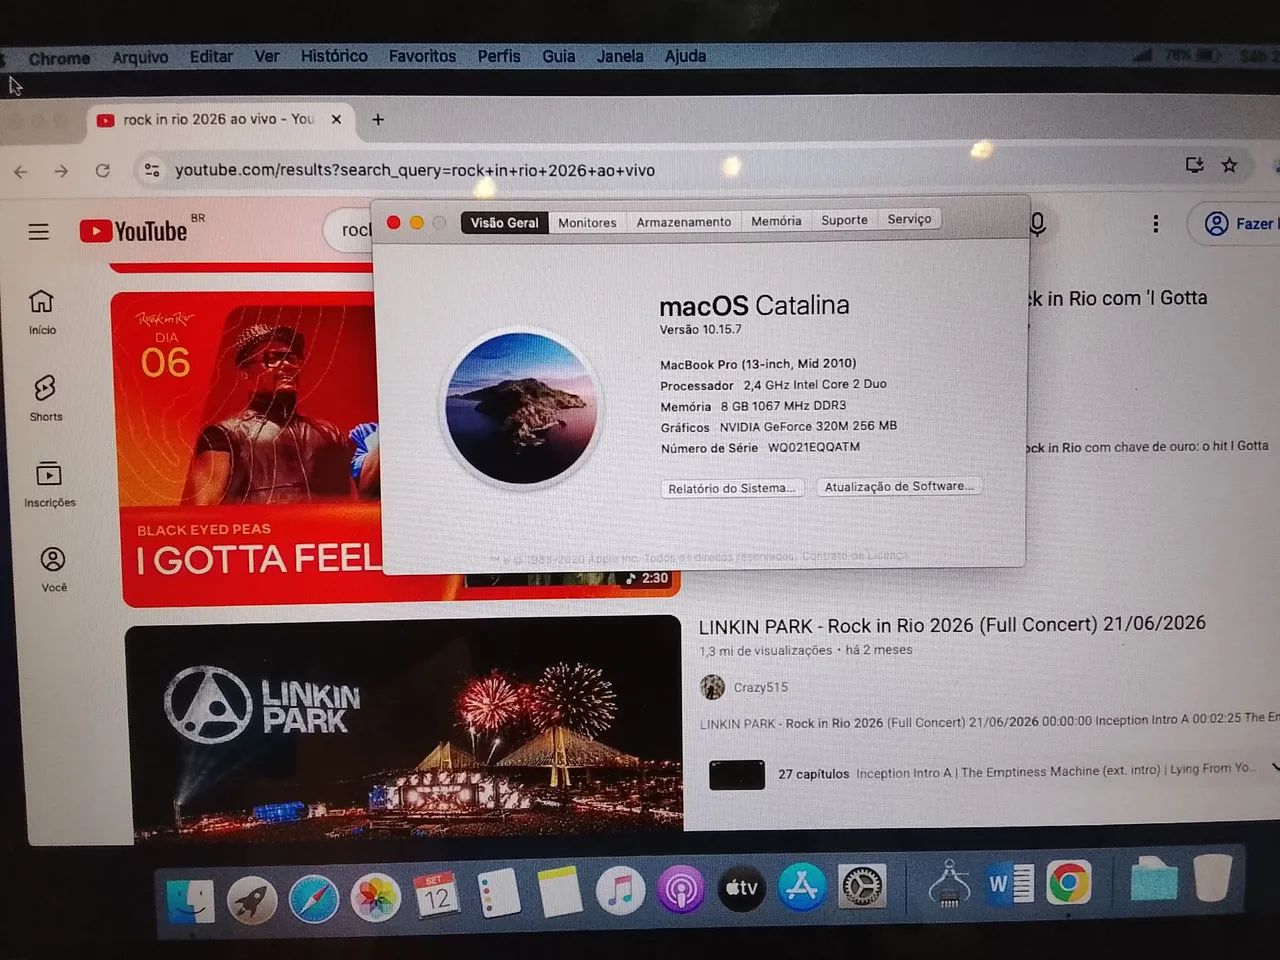Launch Music from the Dock
The width and height of the screenshot is (1280, 960).
(x=620, y=890)
